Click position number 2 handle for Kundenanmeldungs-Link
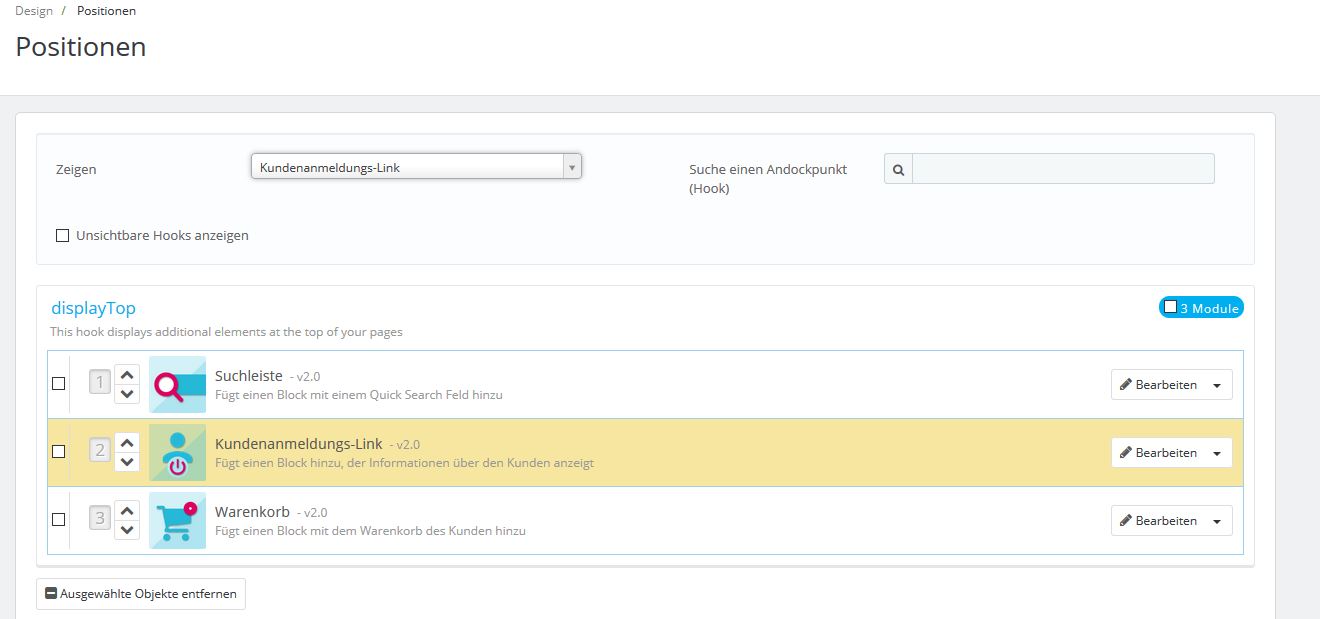The width and height of the screenshot is (1320, 619). coord(99,450)
